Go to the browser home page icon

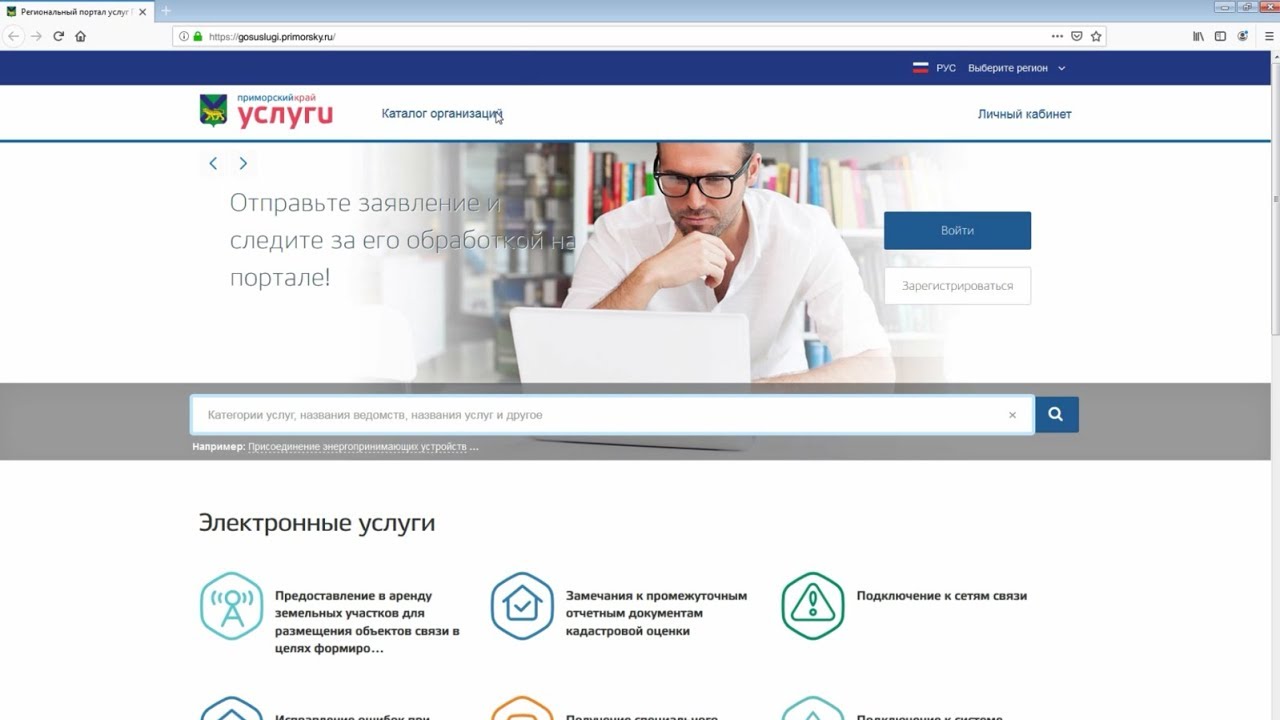81,36
